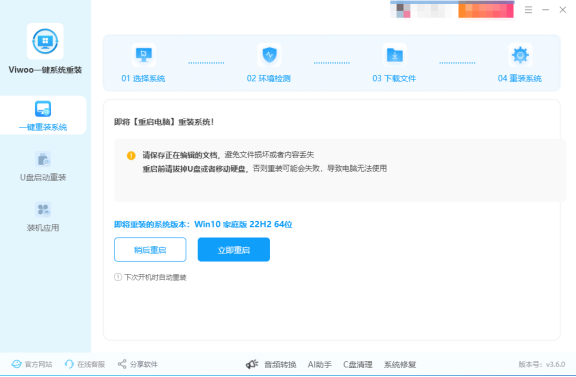Minimize the Viwoo window
576x377 pixels.
pyautogui.click(x=546, y=10)
